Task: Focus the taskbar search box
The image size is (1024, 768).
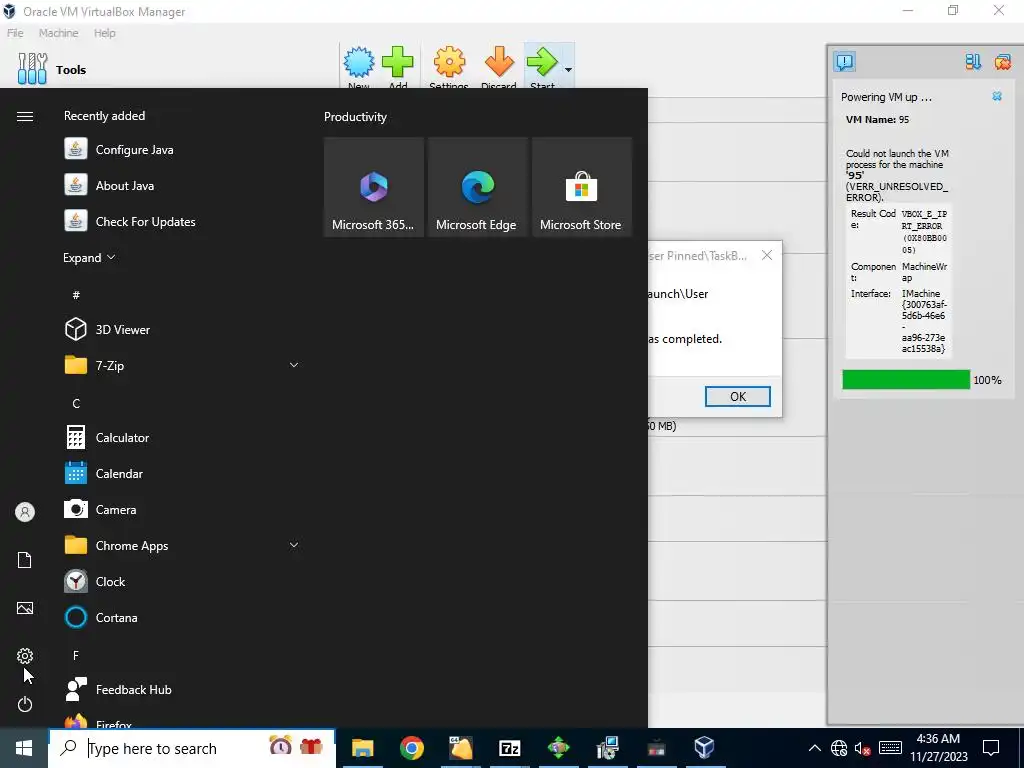Action: 192,748
